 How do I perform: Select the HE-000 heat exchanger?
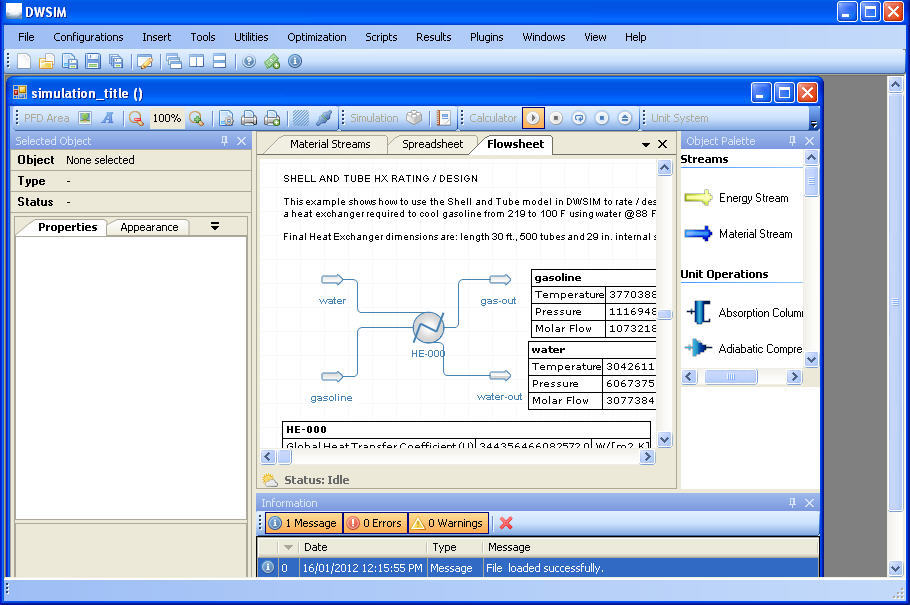click(x=428, y=327)
